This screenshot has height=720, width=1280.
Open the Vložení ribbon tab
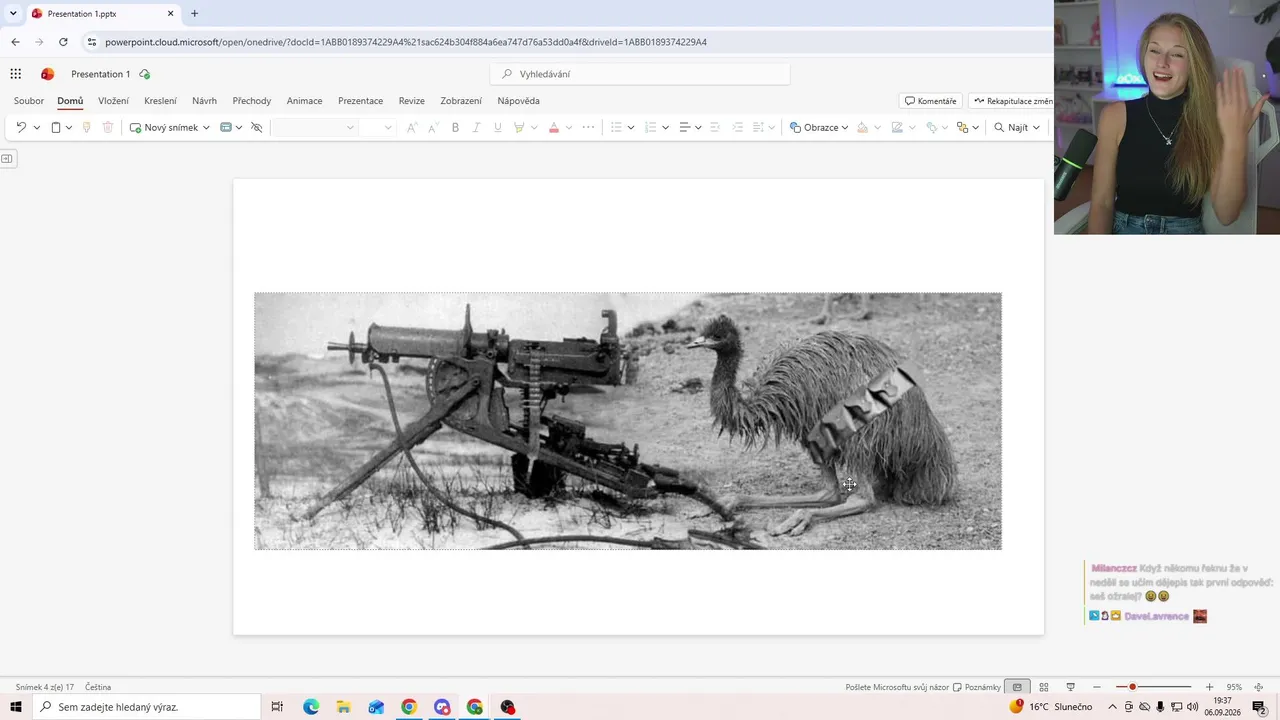(x=113, y=101)
